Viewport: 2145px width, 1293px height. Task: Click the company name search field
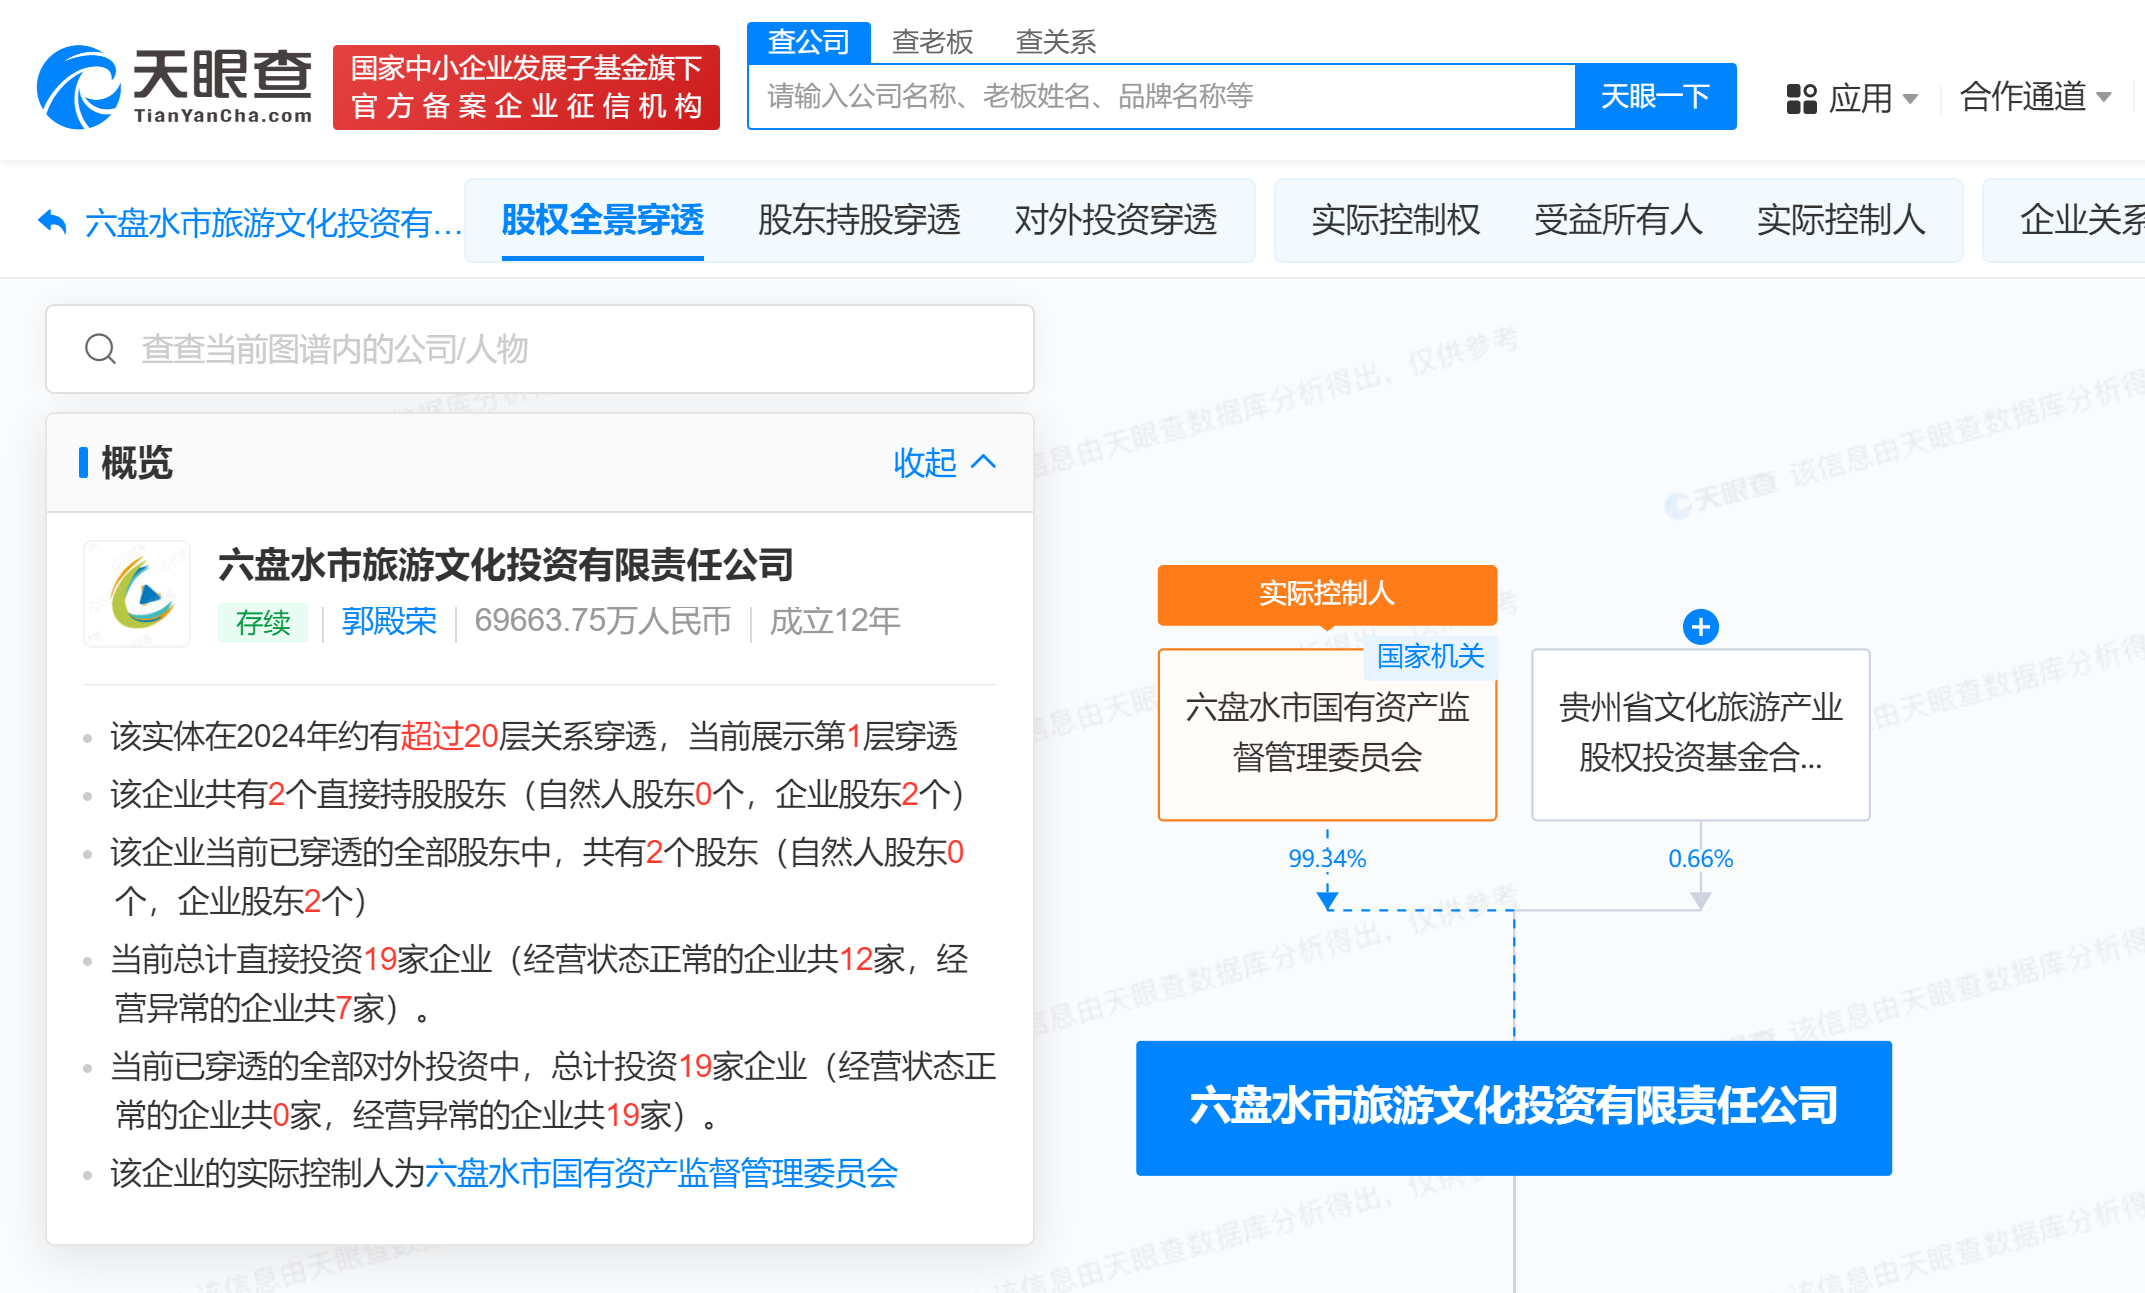(1161, 96)
